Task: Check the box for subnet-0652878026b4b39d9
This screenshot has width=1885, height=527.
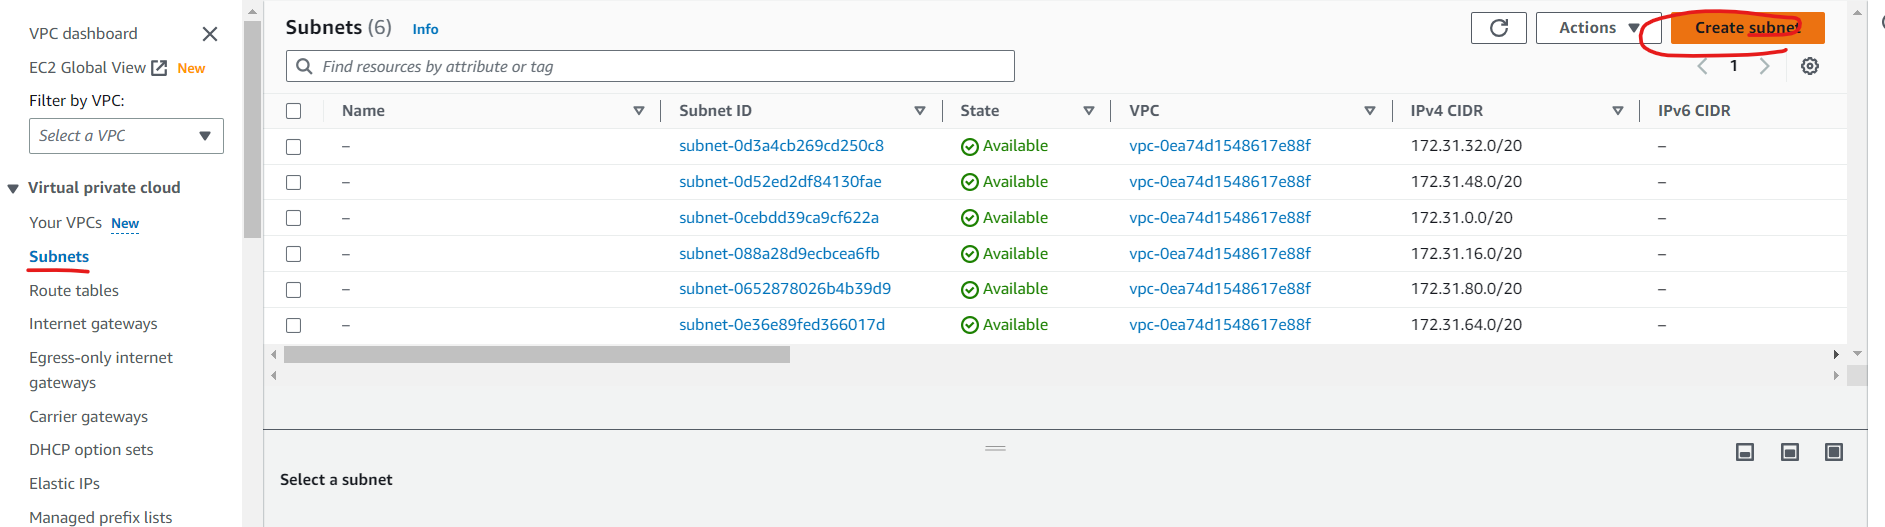Action: coord(293,290)
